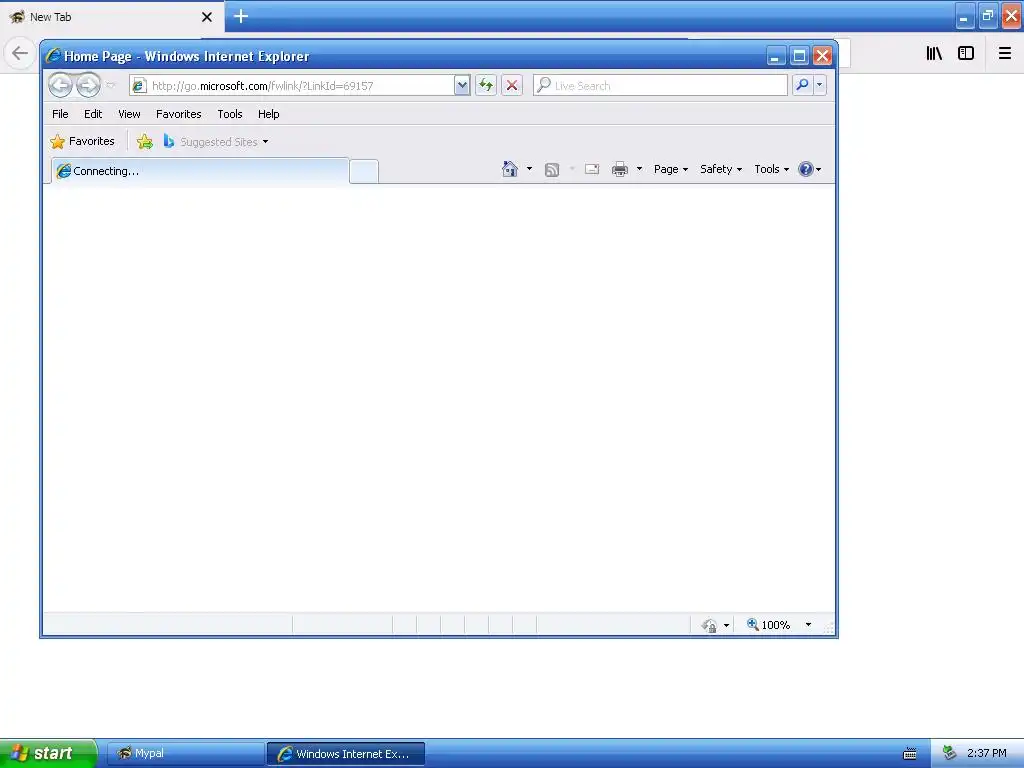Click the Internet Explorer address bar URL
The image size is (1024, 768).
pyautogui.click(x=262, y=86)
